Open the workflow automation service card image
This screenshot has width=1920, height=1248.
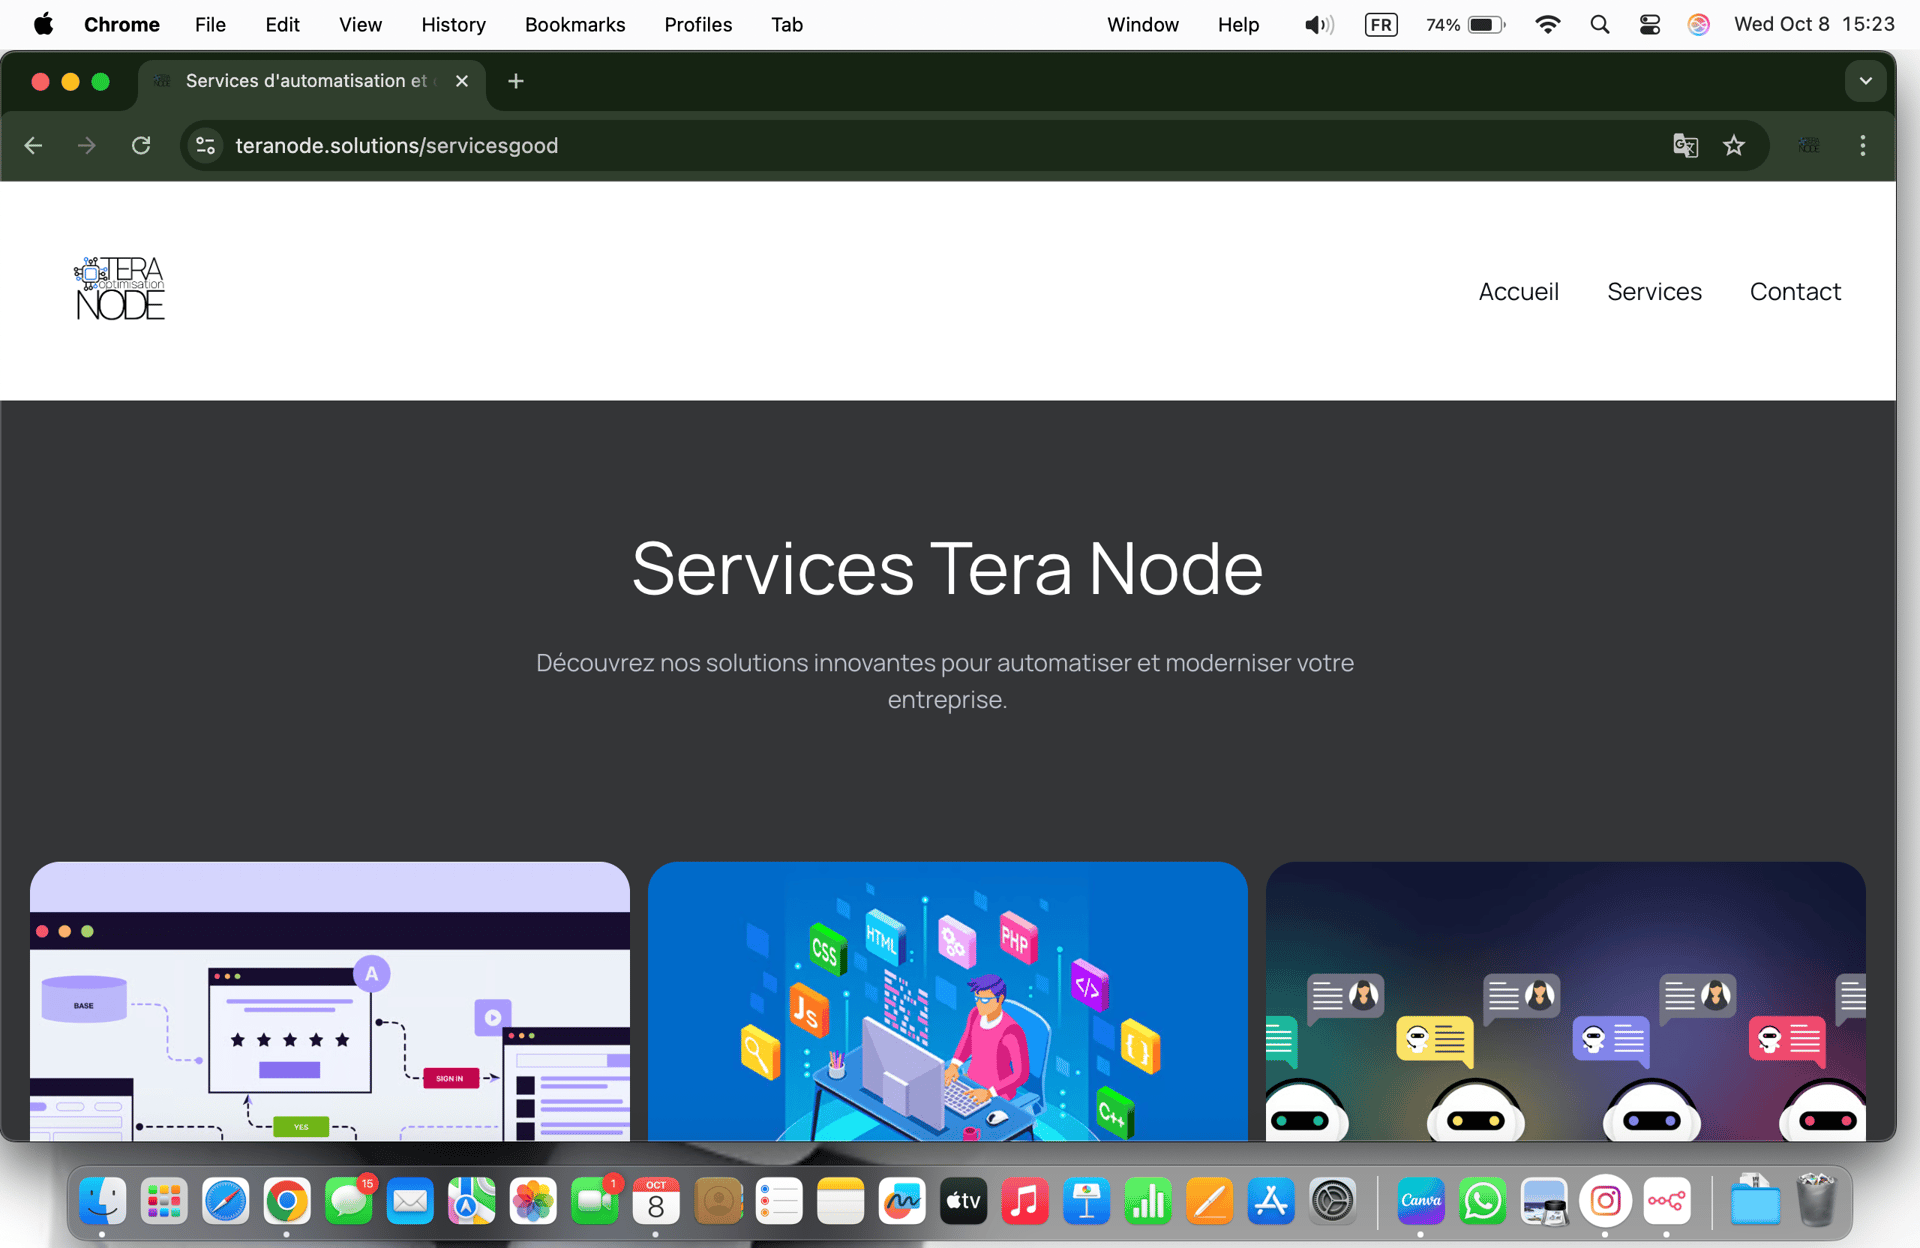tap(330, 1000)
